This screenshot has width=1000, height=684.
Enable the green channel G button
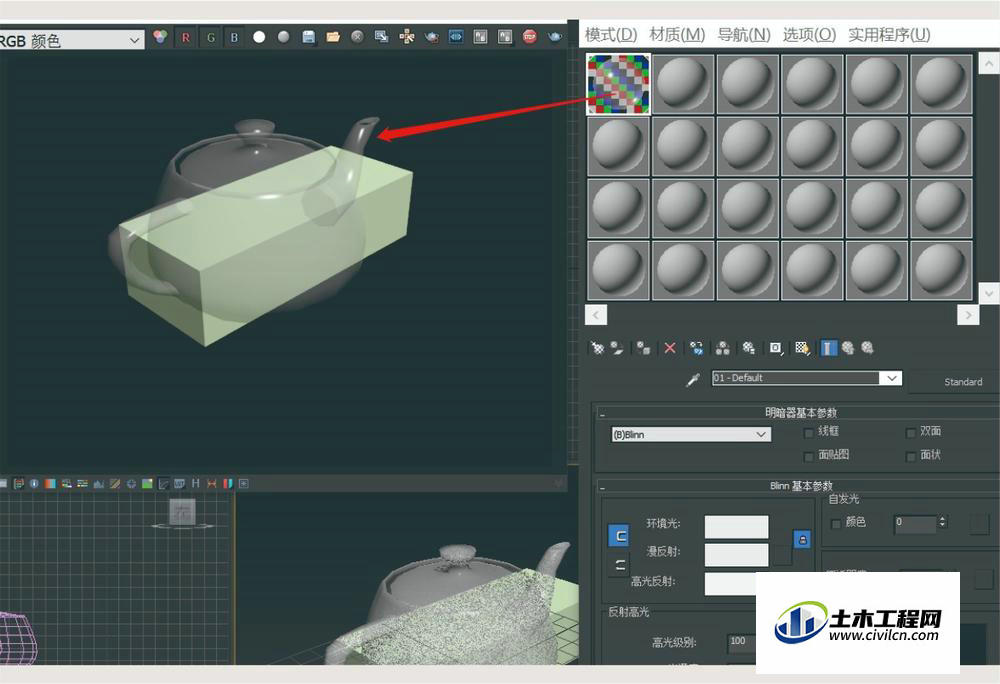point(210,38)
